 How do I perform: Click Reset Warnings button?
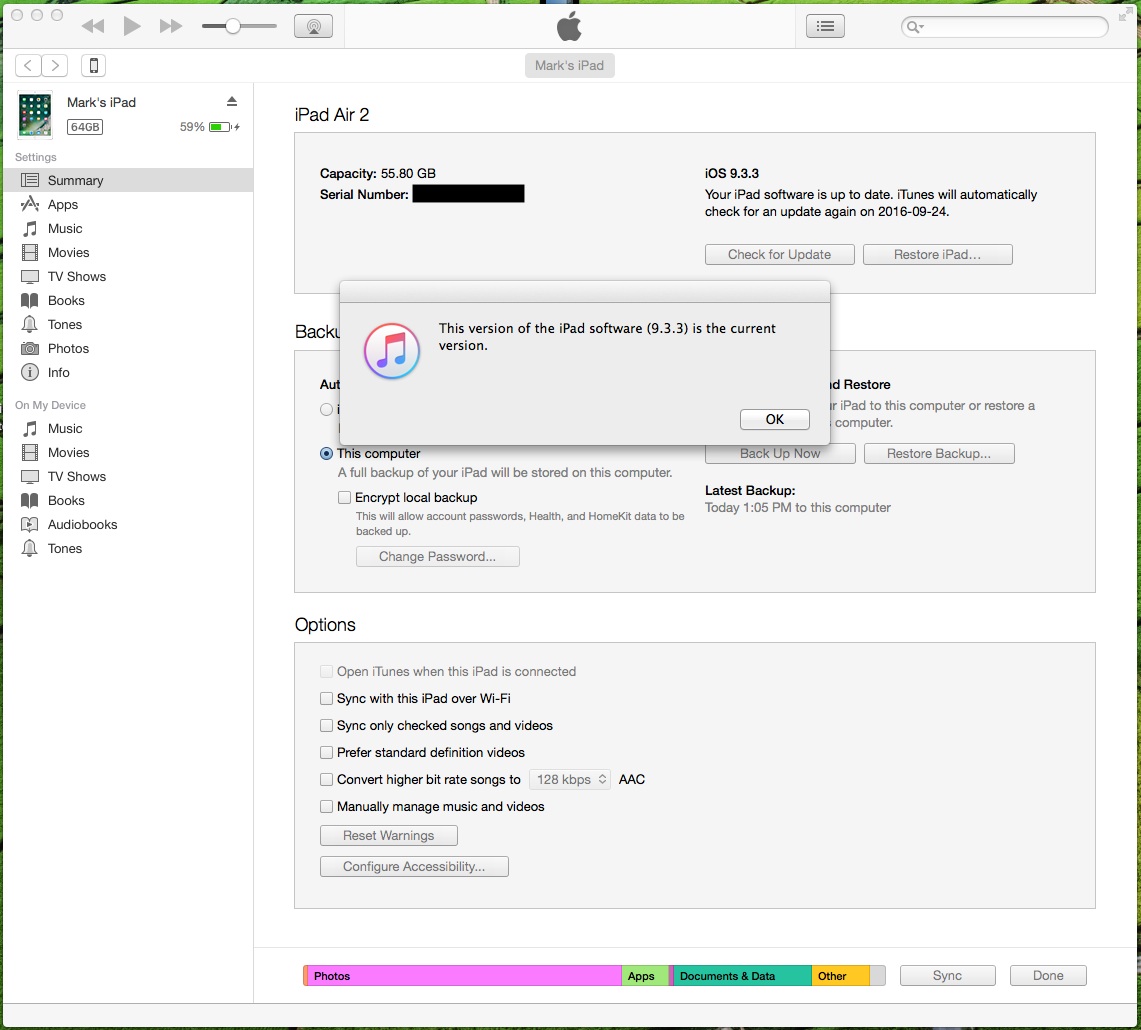pyautogui.click(x=389, y=836)
